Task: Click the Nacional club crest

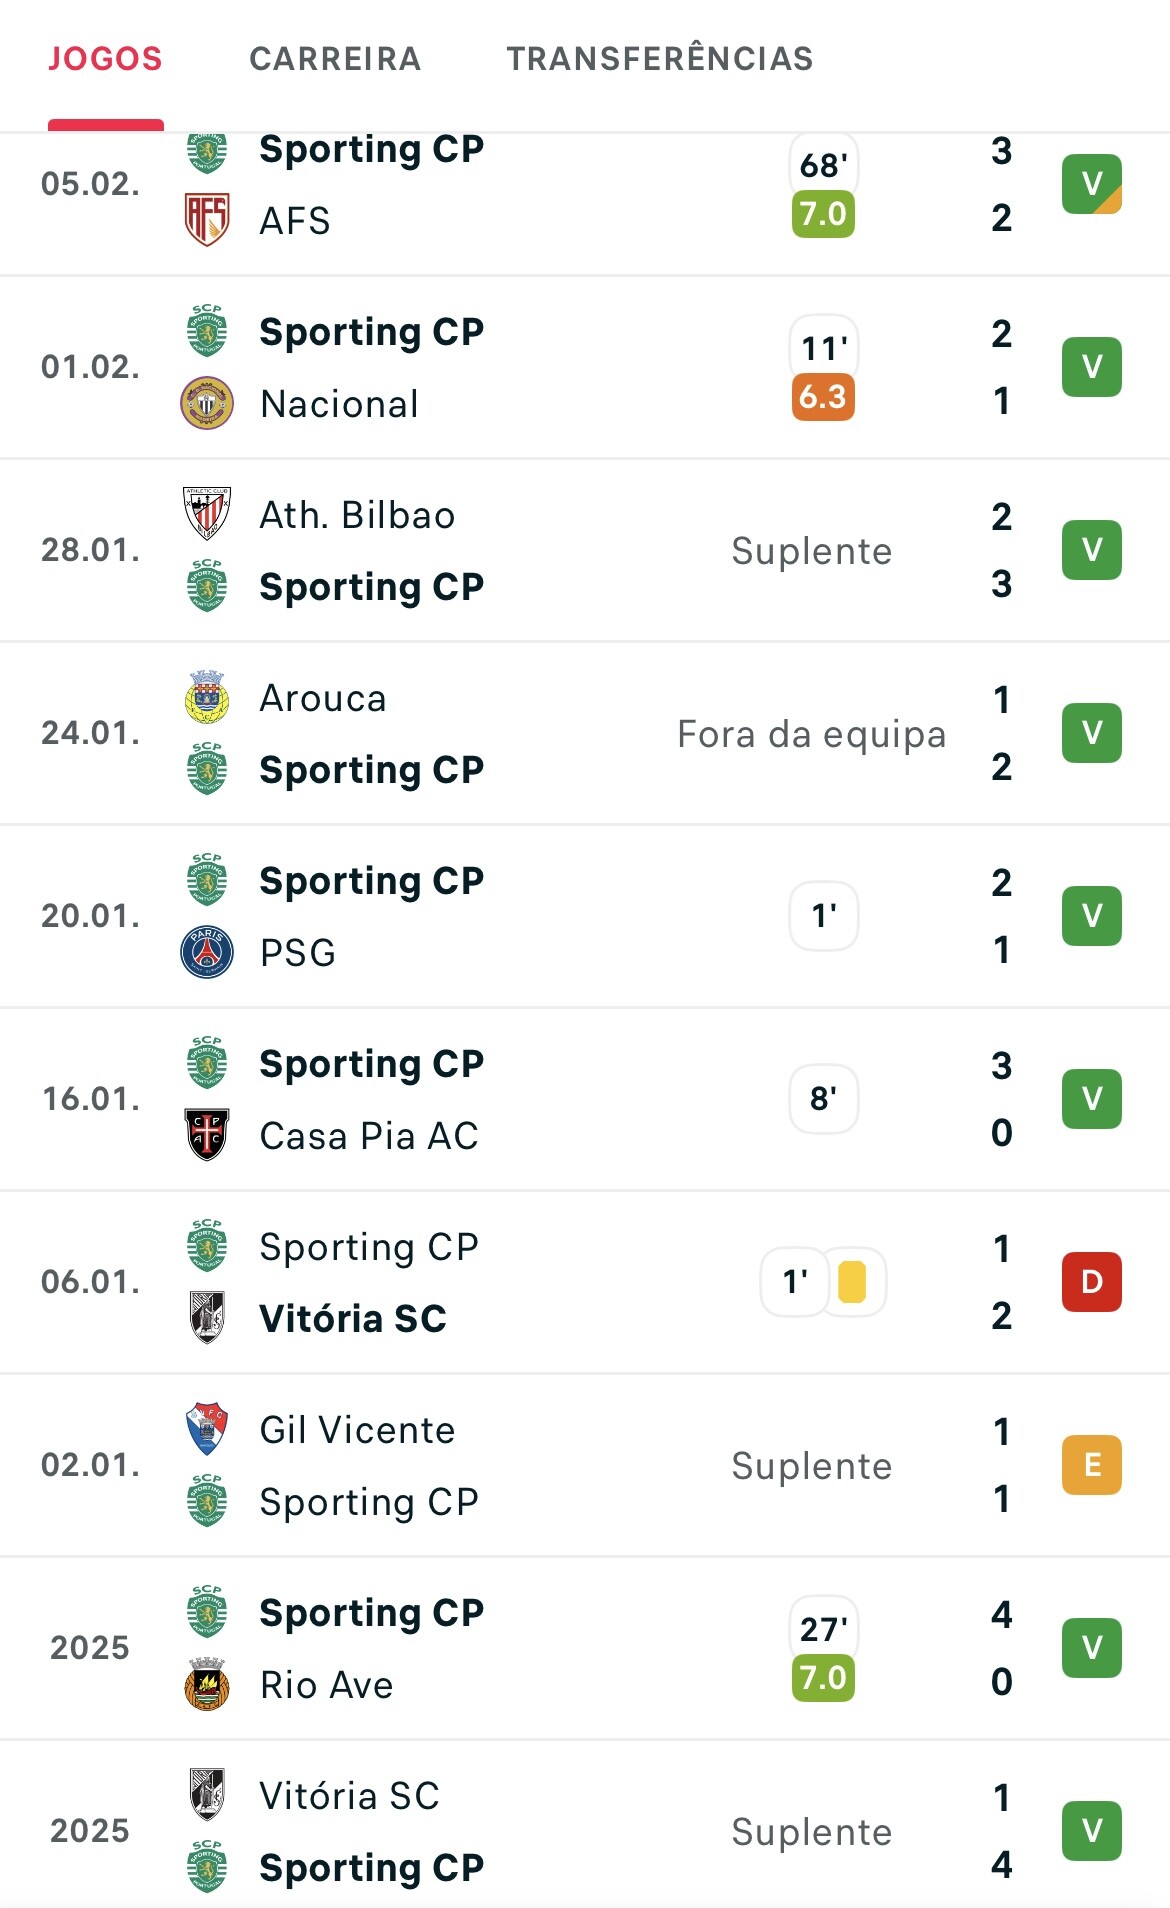Action: click(x=207, y=404)
